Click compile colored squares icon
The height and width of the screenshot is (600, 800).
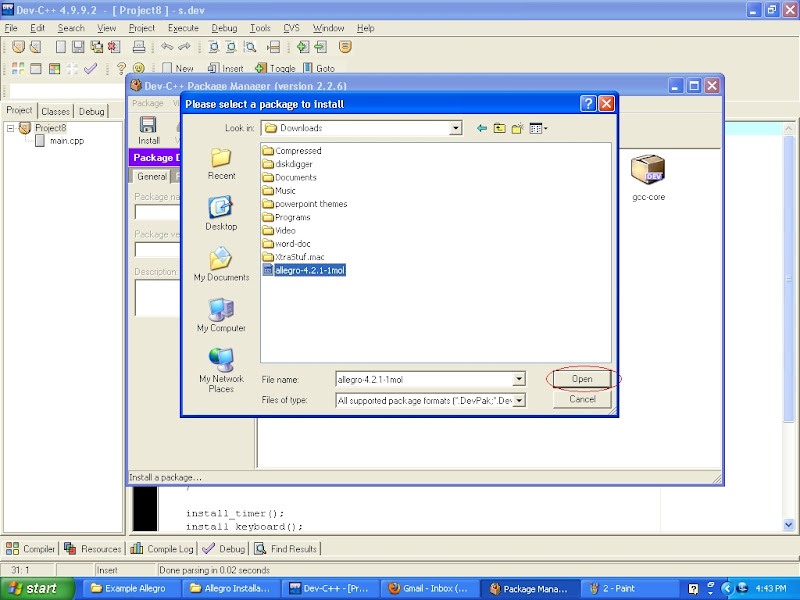18,68
